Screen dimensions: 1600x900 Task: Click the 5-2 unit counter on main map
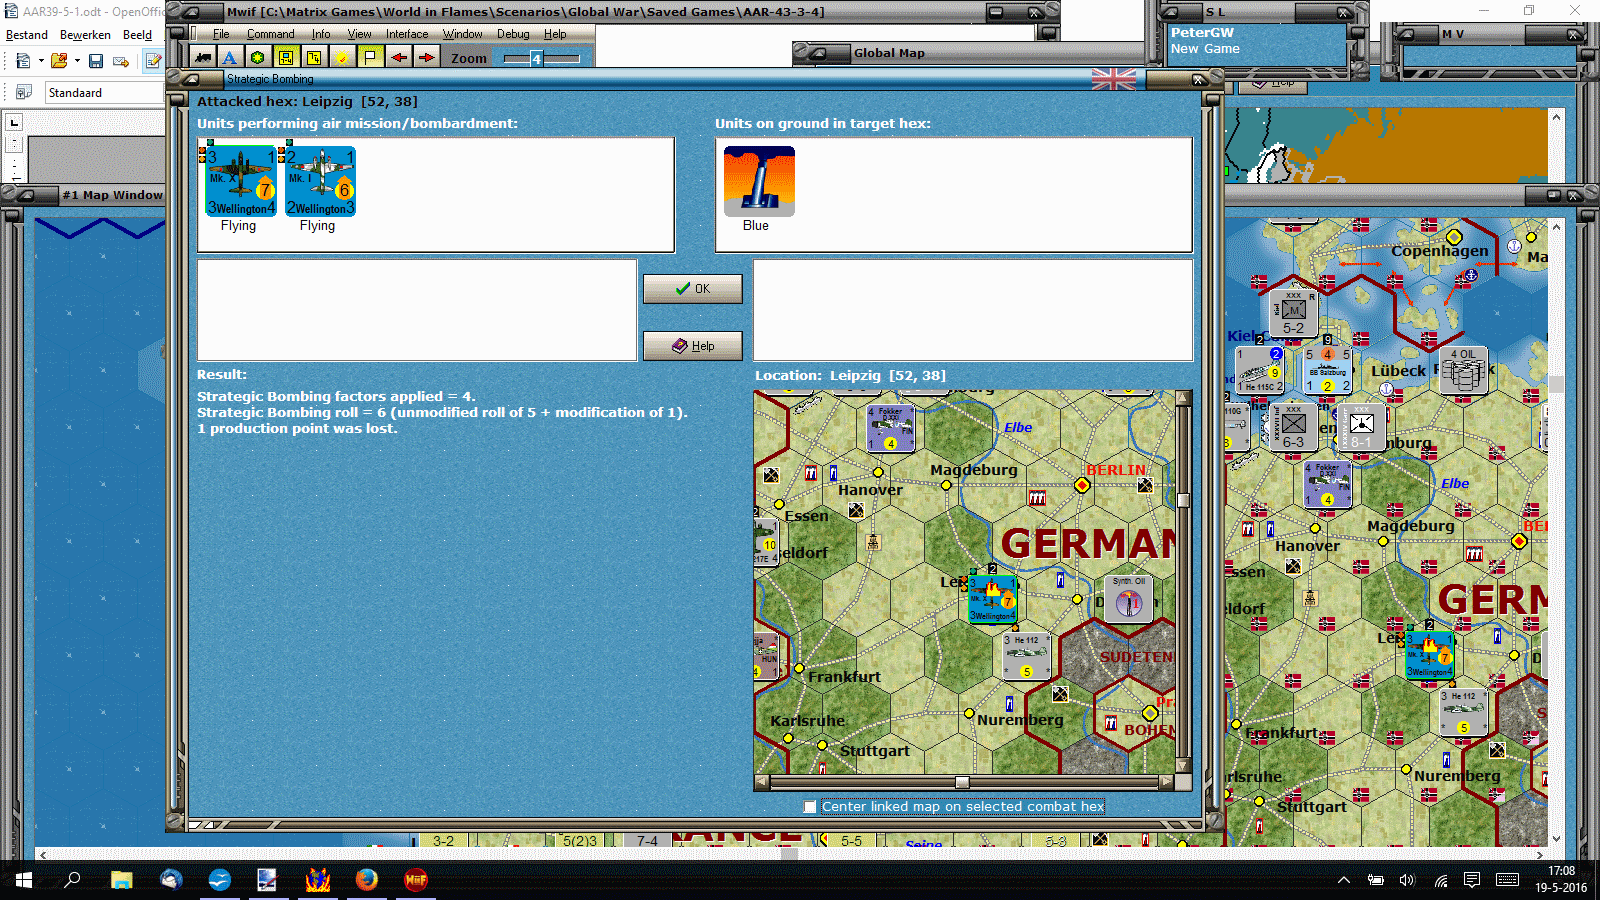pos(1293,312)
